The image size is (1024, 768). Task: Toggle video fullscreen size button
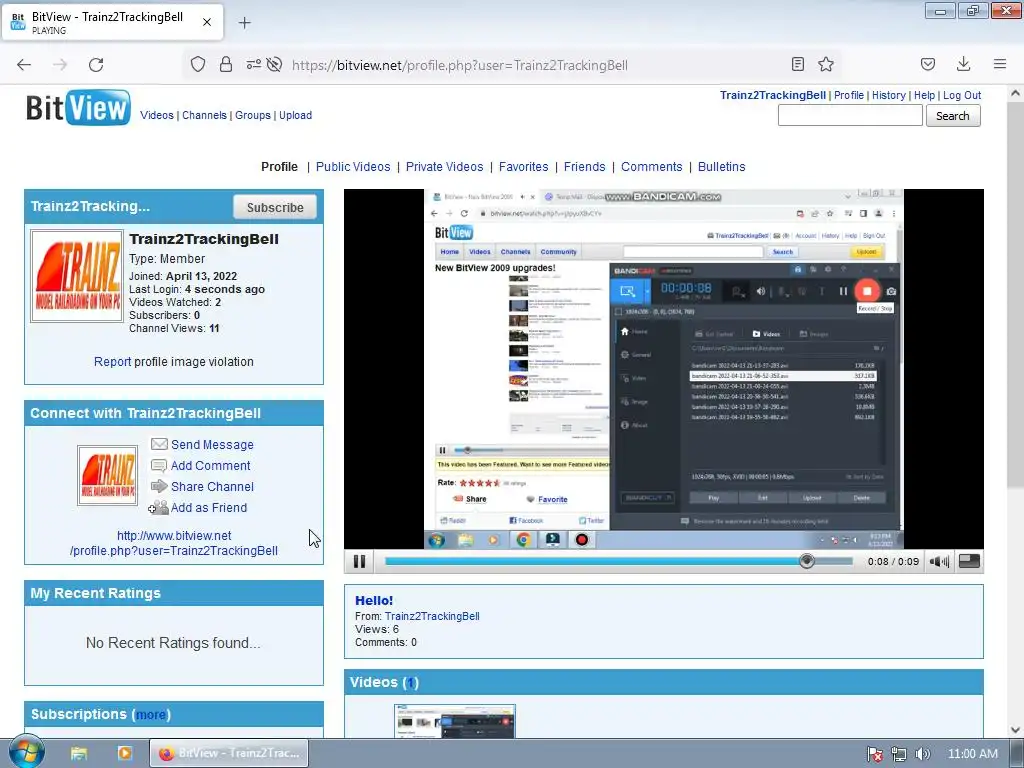pyautogui.click(x=969, y=561)
